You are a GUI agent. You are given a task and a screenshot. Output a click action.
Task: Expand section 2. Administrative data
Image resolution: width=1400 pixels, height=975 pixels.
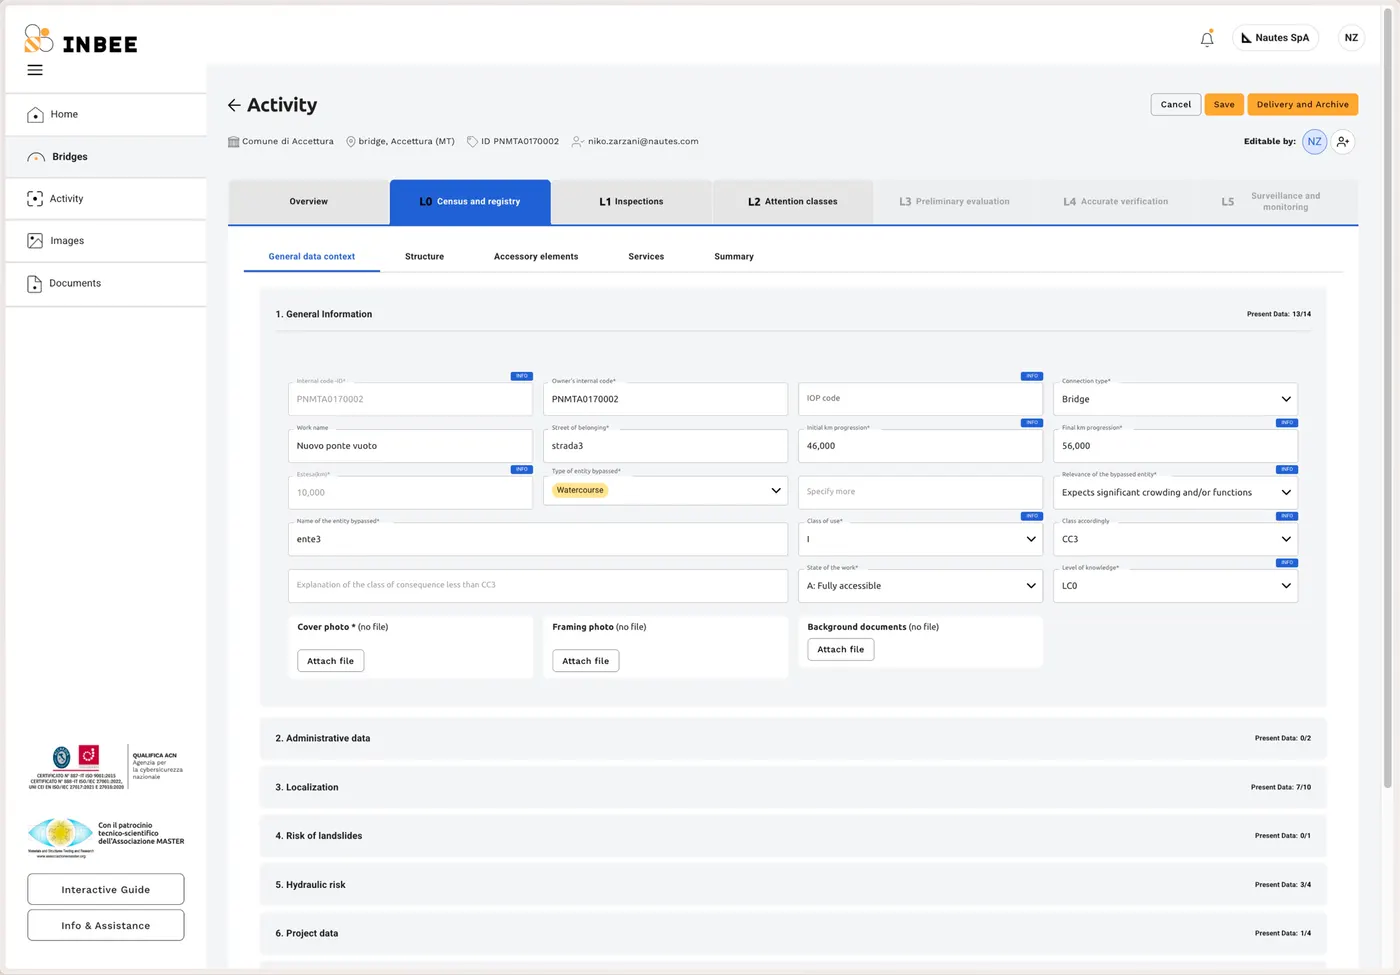click(793, 738)
